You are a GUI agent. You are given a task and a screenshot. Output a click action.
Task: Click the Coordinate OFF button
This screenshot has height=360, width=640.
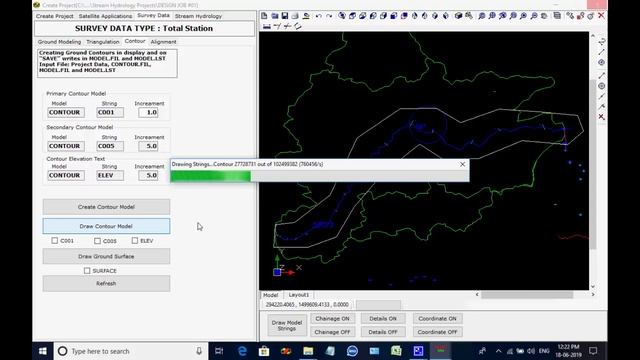(438, 332)
